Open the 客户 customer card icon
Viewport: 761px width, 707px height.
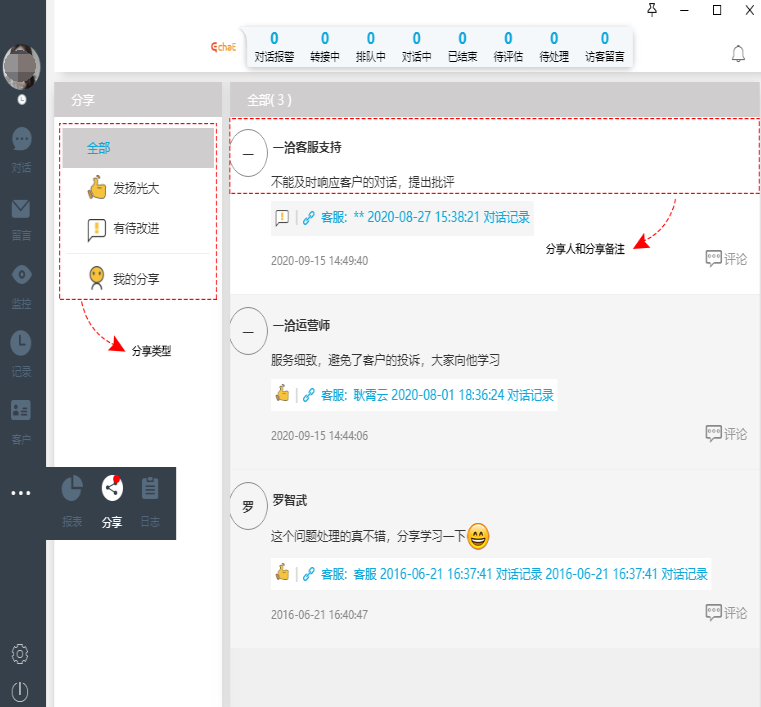21,411
